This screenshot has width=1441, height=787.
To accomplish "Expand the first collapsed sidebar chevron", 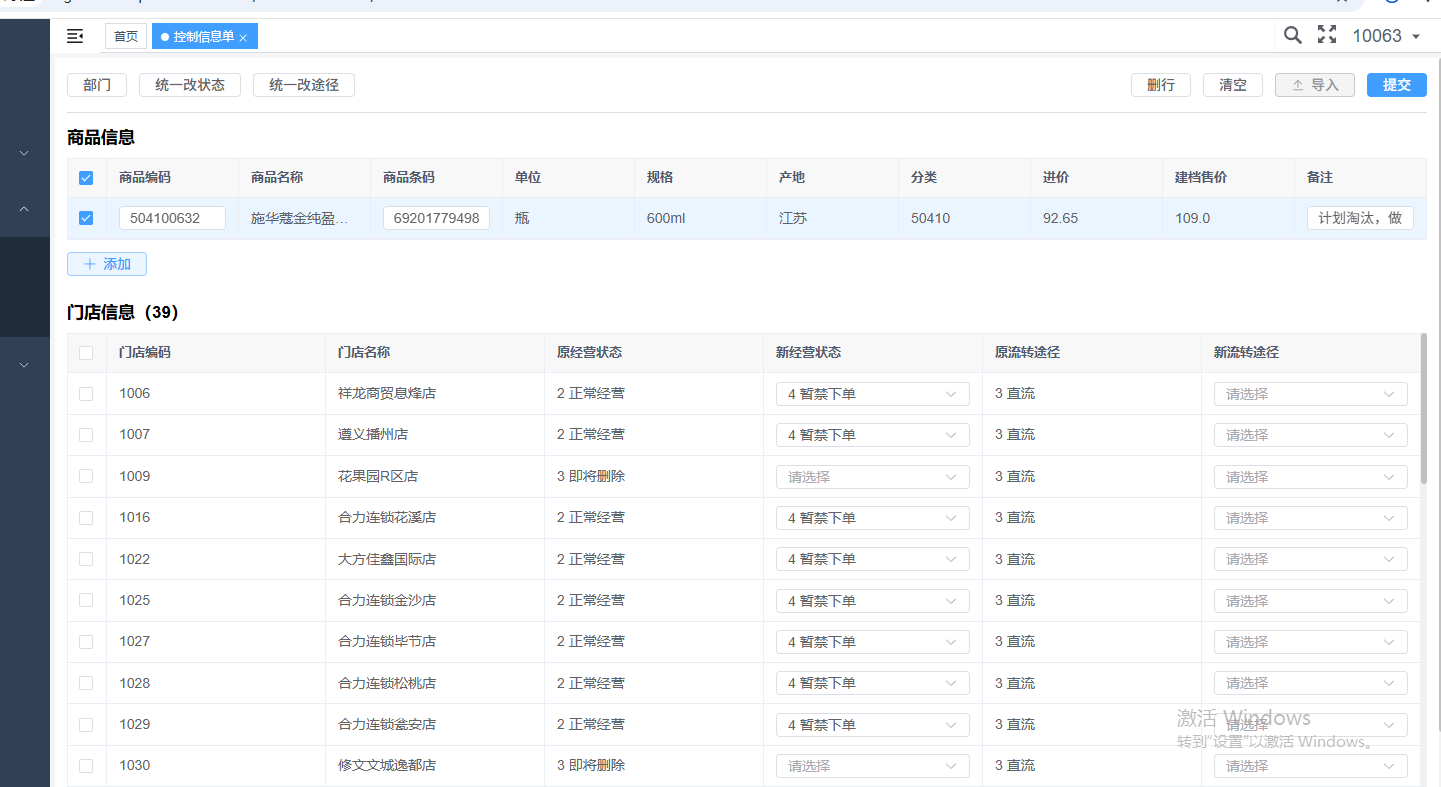I will [x=25, y=153].
